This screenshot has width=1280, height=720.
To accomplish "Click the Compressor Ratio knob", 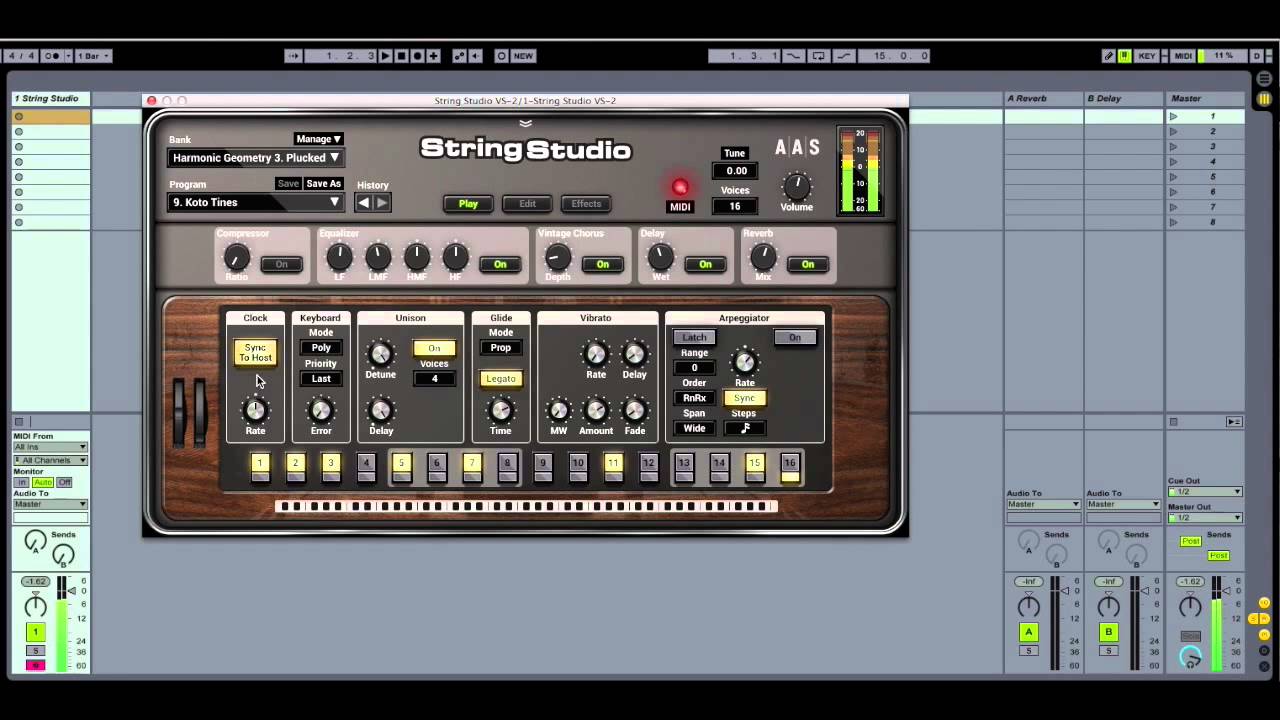I will click(x=236, y=257).
